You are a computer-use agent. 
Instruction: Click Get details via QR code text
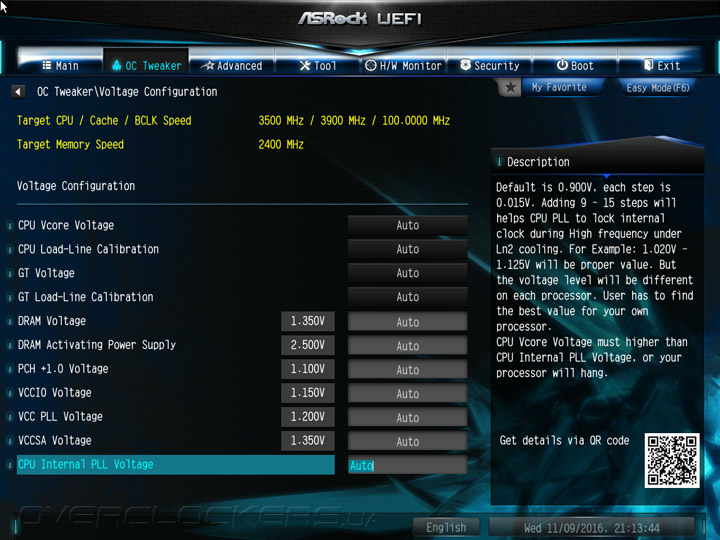click(x=564, y=441)
